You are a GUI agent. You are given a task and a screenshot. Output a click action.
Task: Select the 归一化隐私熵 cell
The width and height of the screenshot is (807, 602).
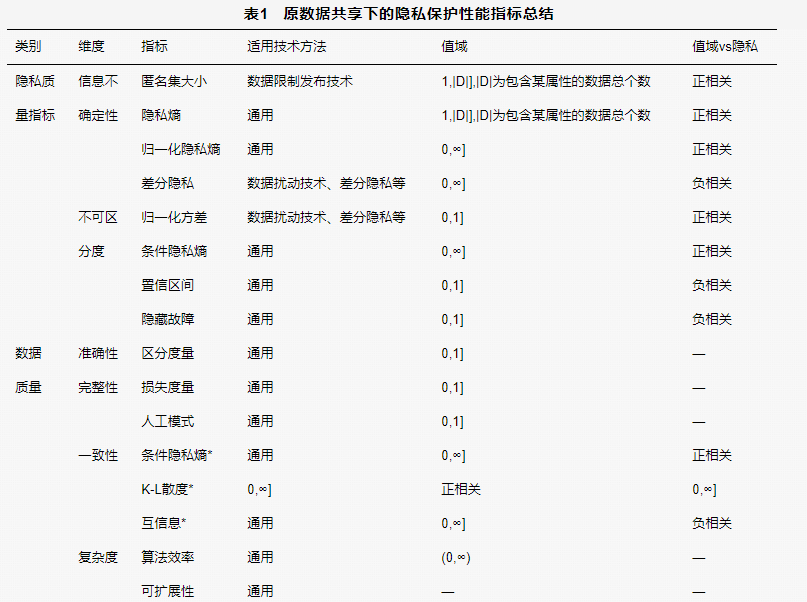tap(181, 149)
